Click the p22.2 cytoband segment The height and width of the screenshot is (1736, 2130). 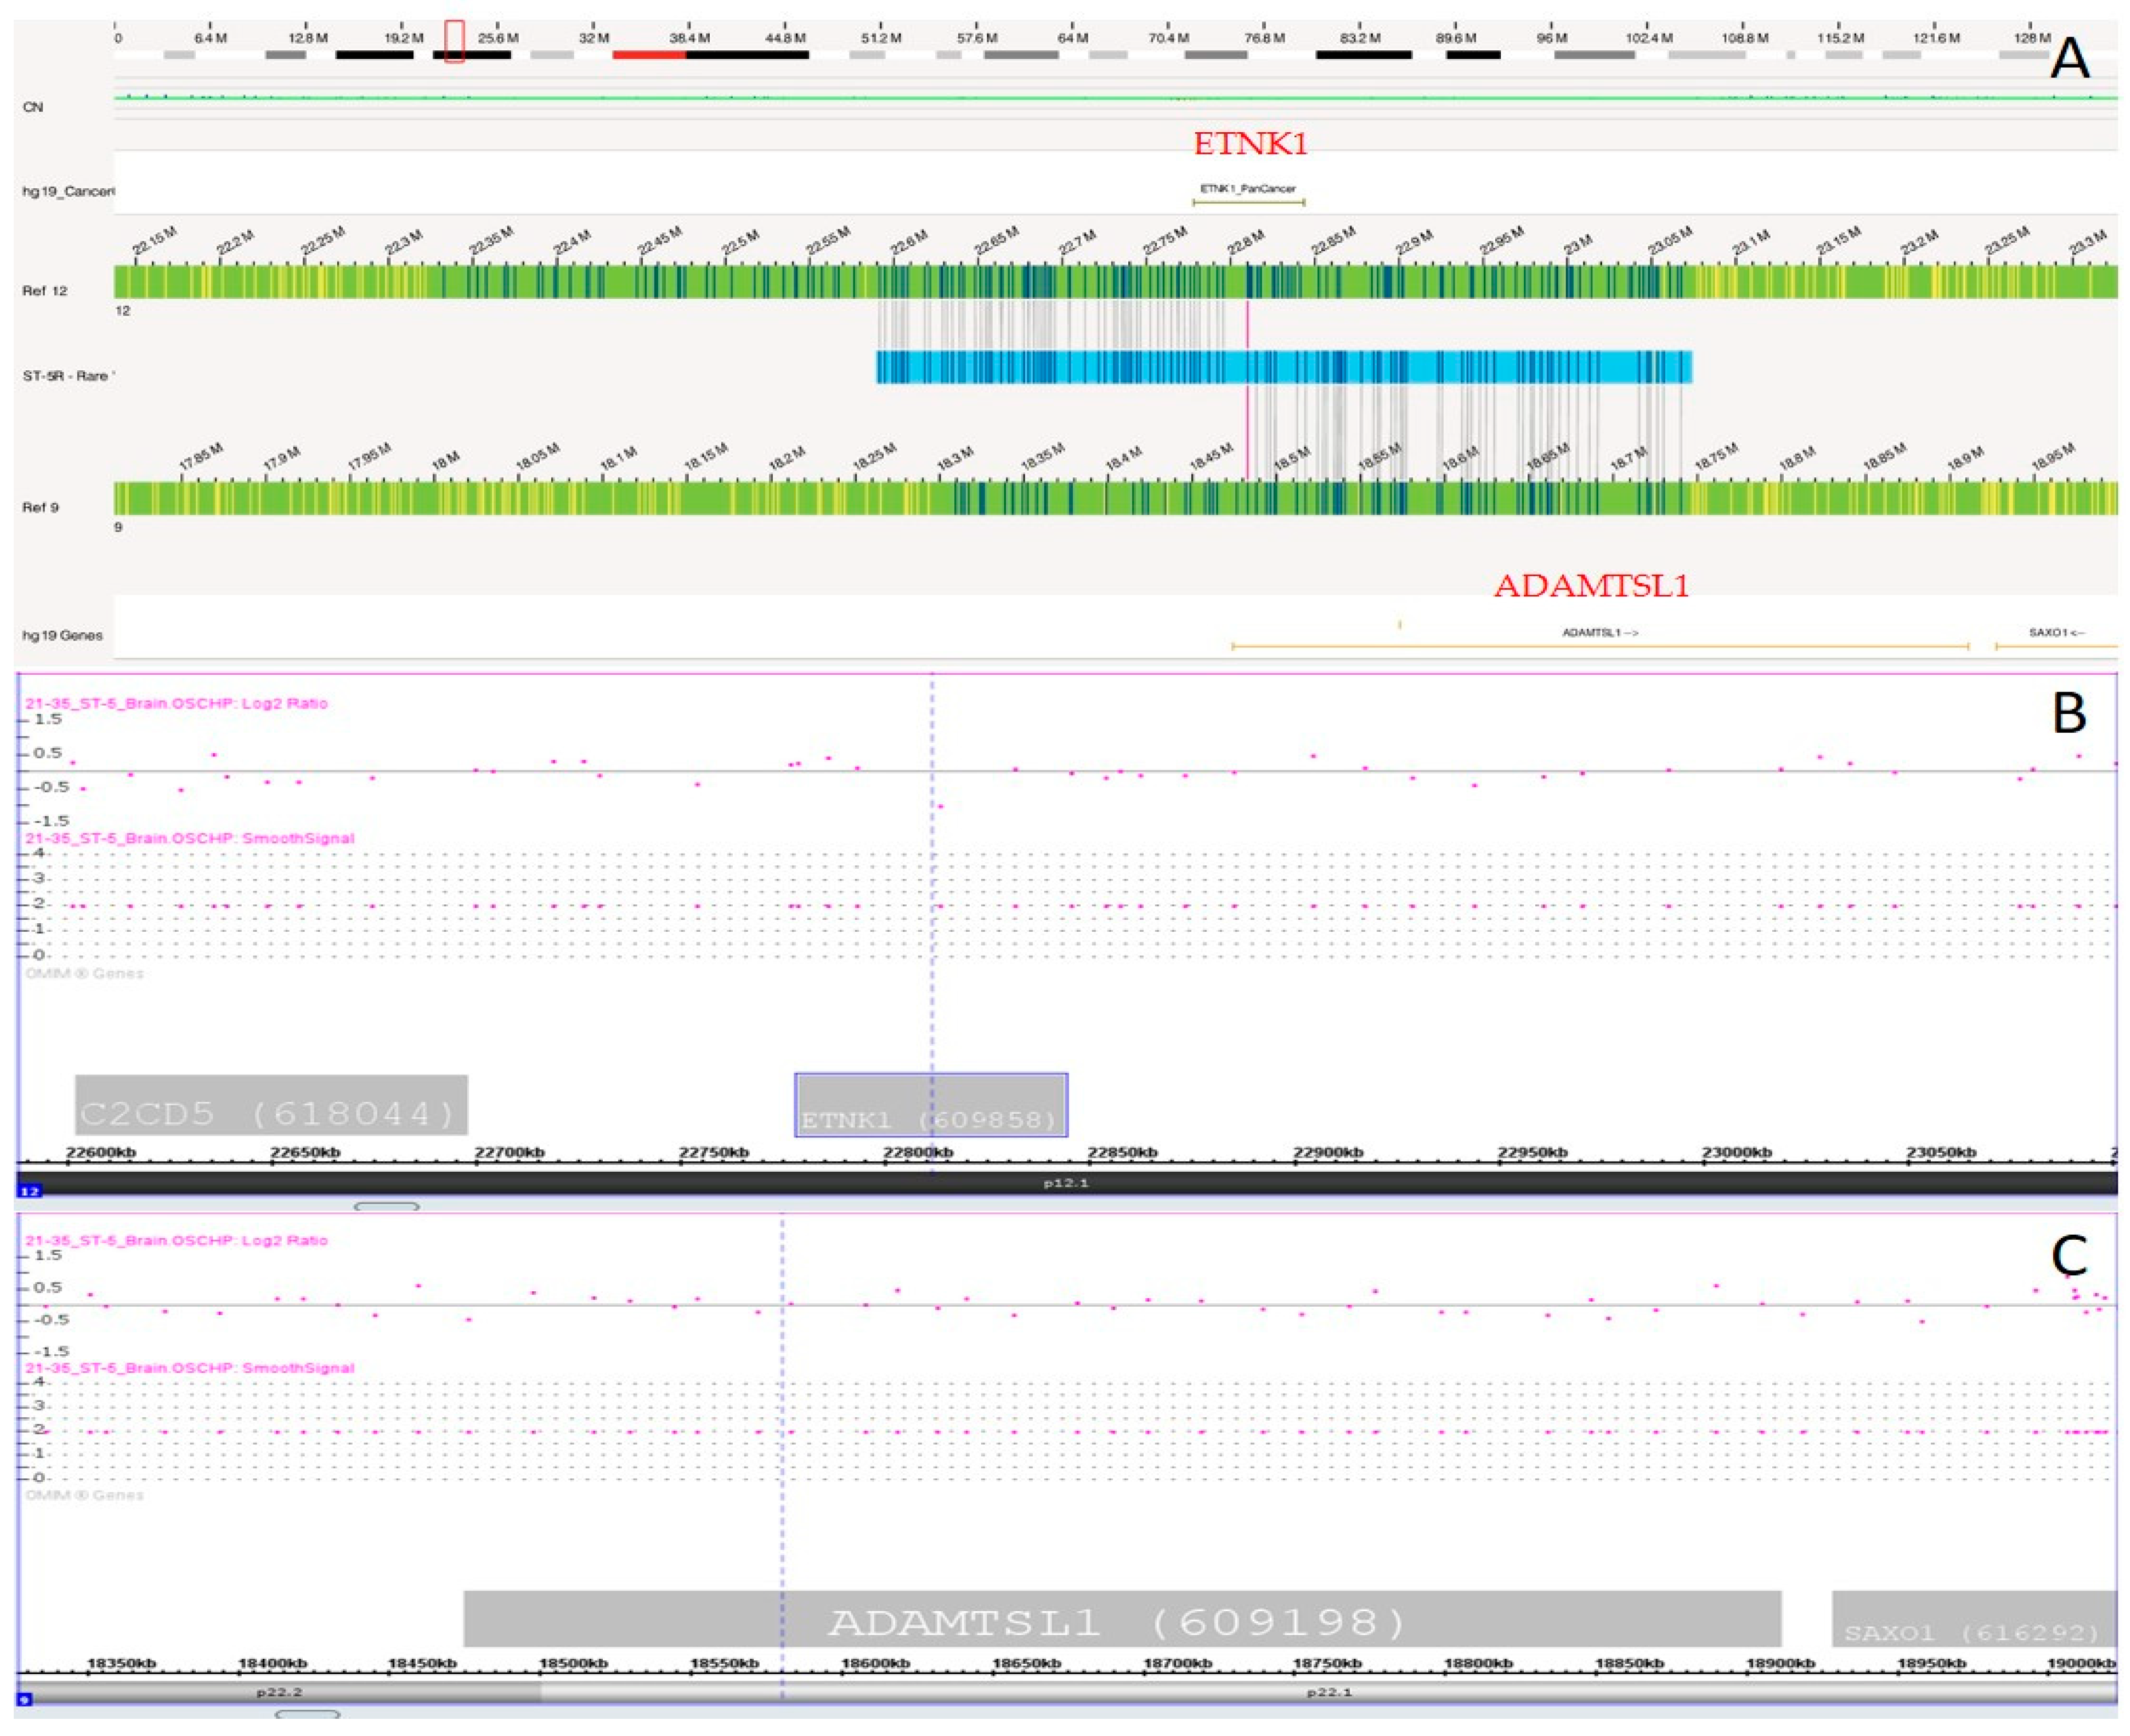[x=279, y=1692]
